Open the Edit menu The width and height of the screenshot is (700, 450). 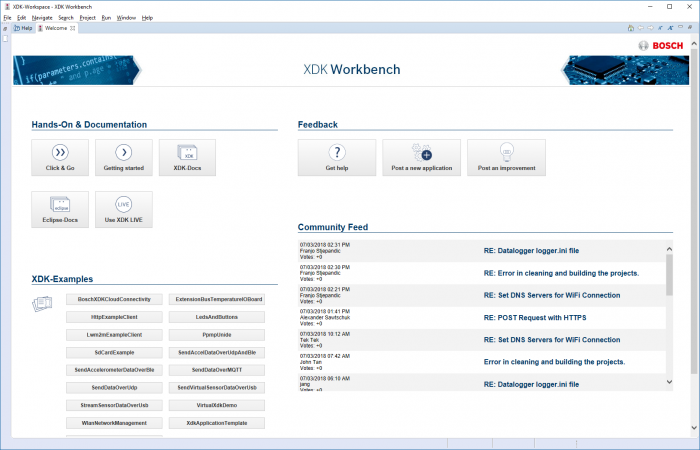(x=21, y=18)
